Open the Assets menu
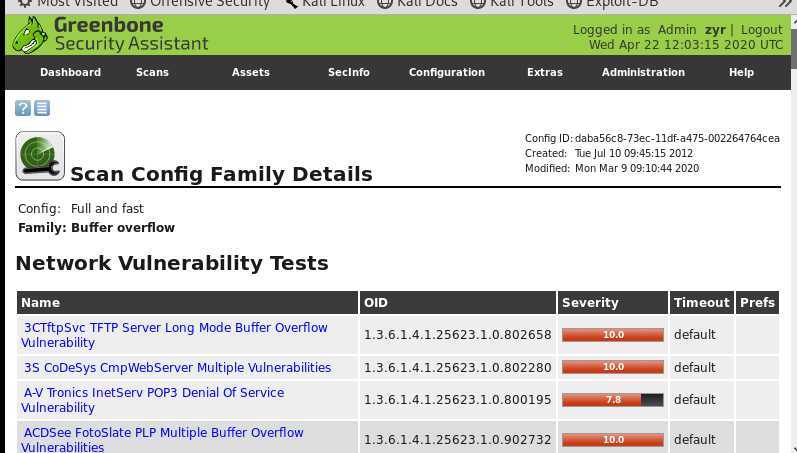 coord(251,72)
